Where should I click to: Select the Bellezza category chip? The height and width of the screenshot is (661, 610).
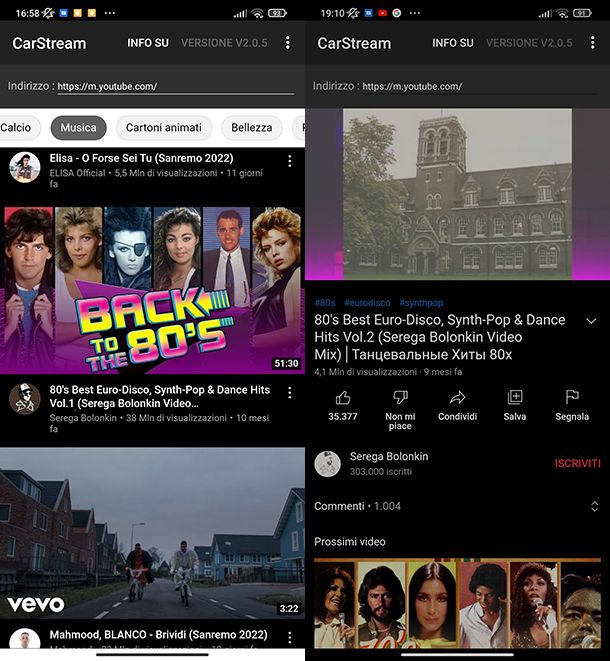[251, 127]
